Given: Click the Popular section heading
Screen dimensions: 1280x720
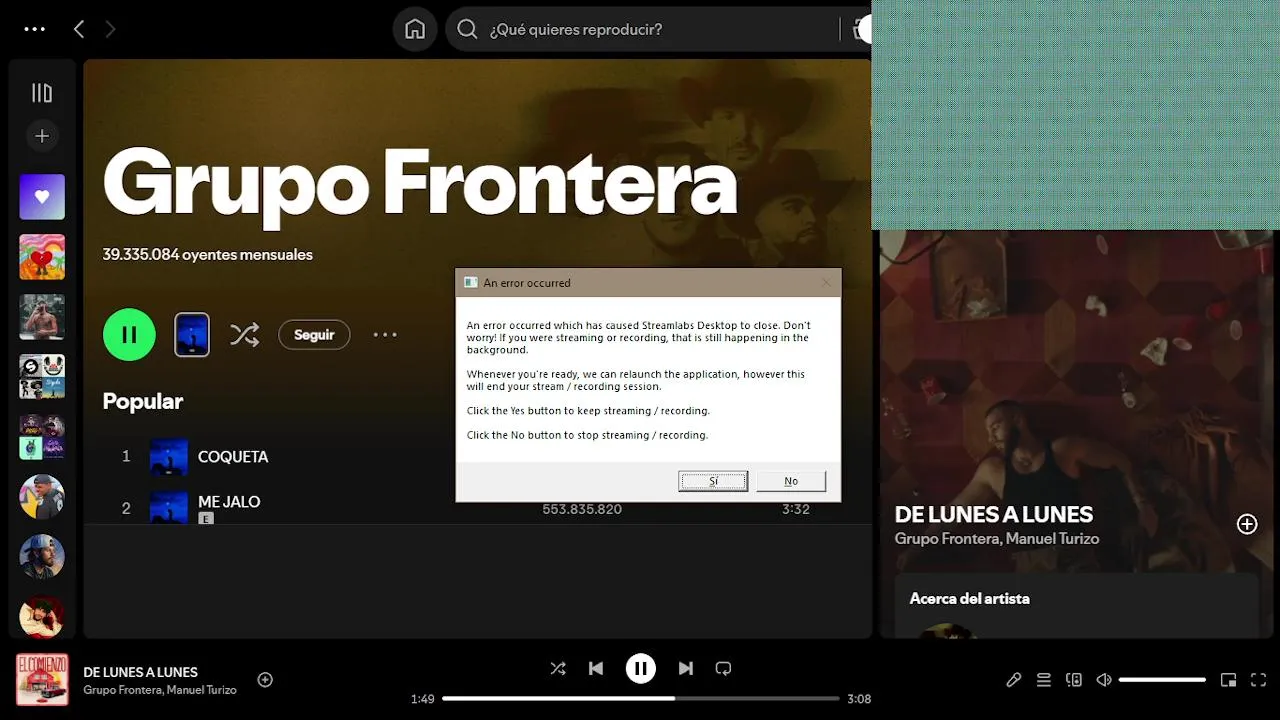Looking at the screenshot, I should click(143, 401).
